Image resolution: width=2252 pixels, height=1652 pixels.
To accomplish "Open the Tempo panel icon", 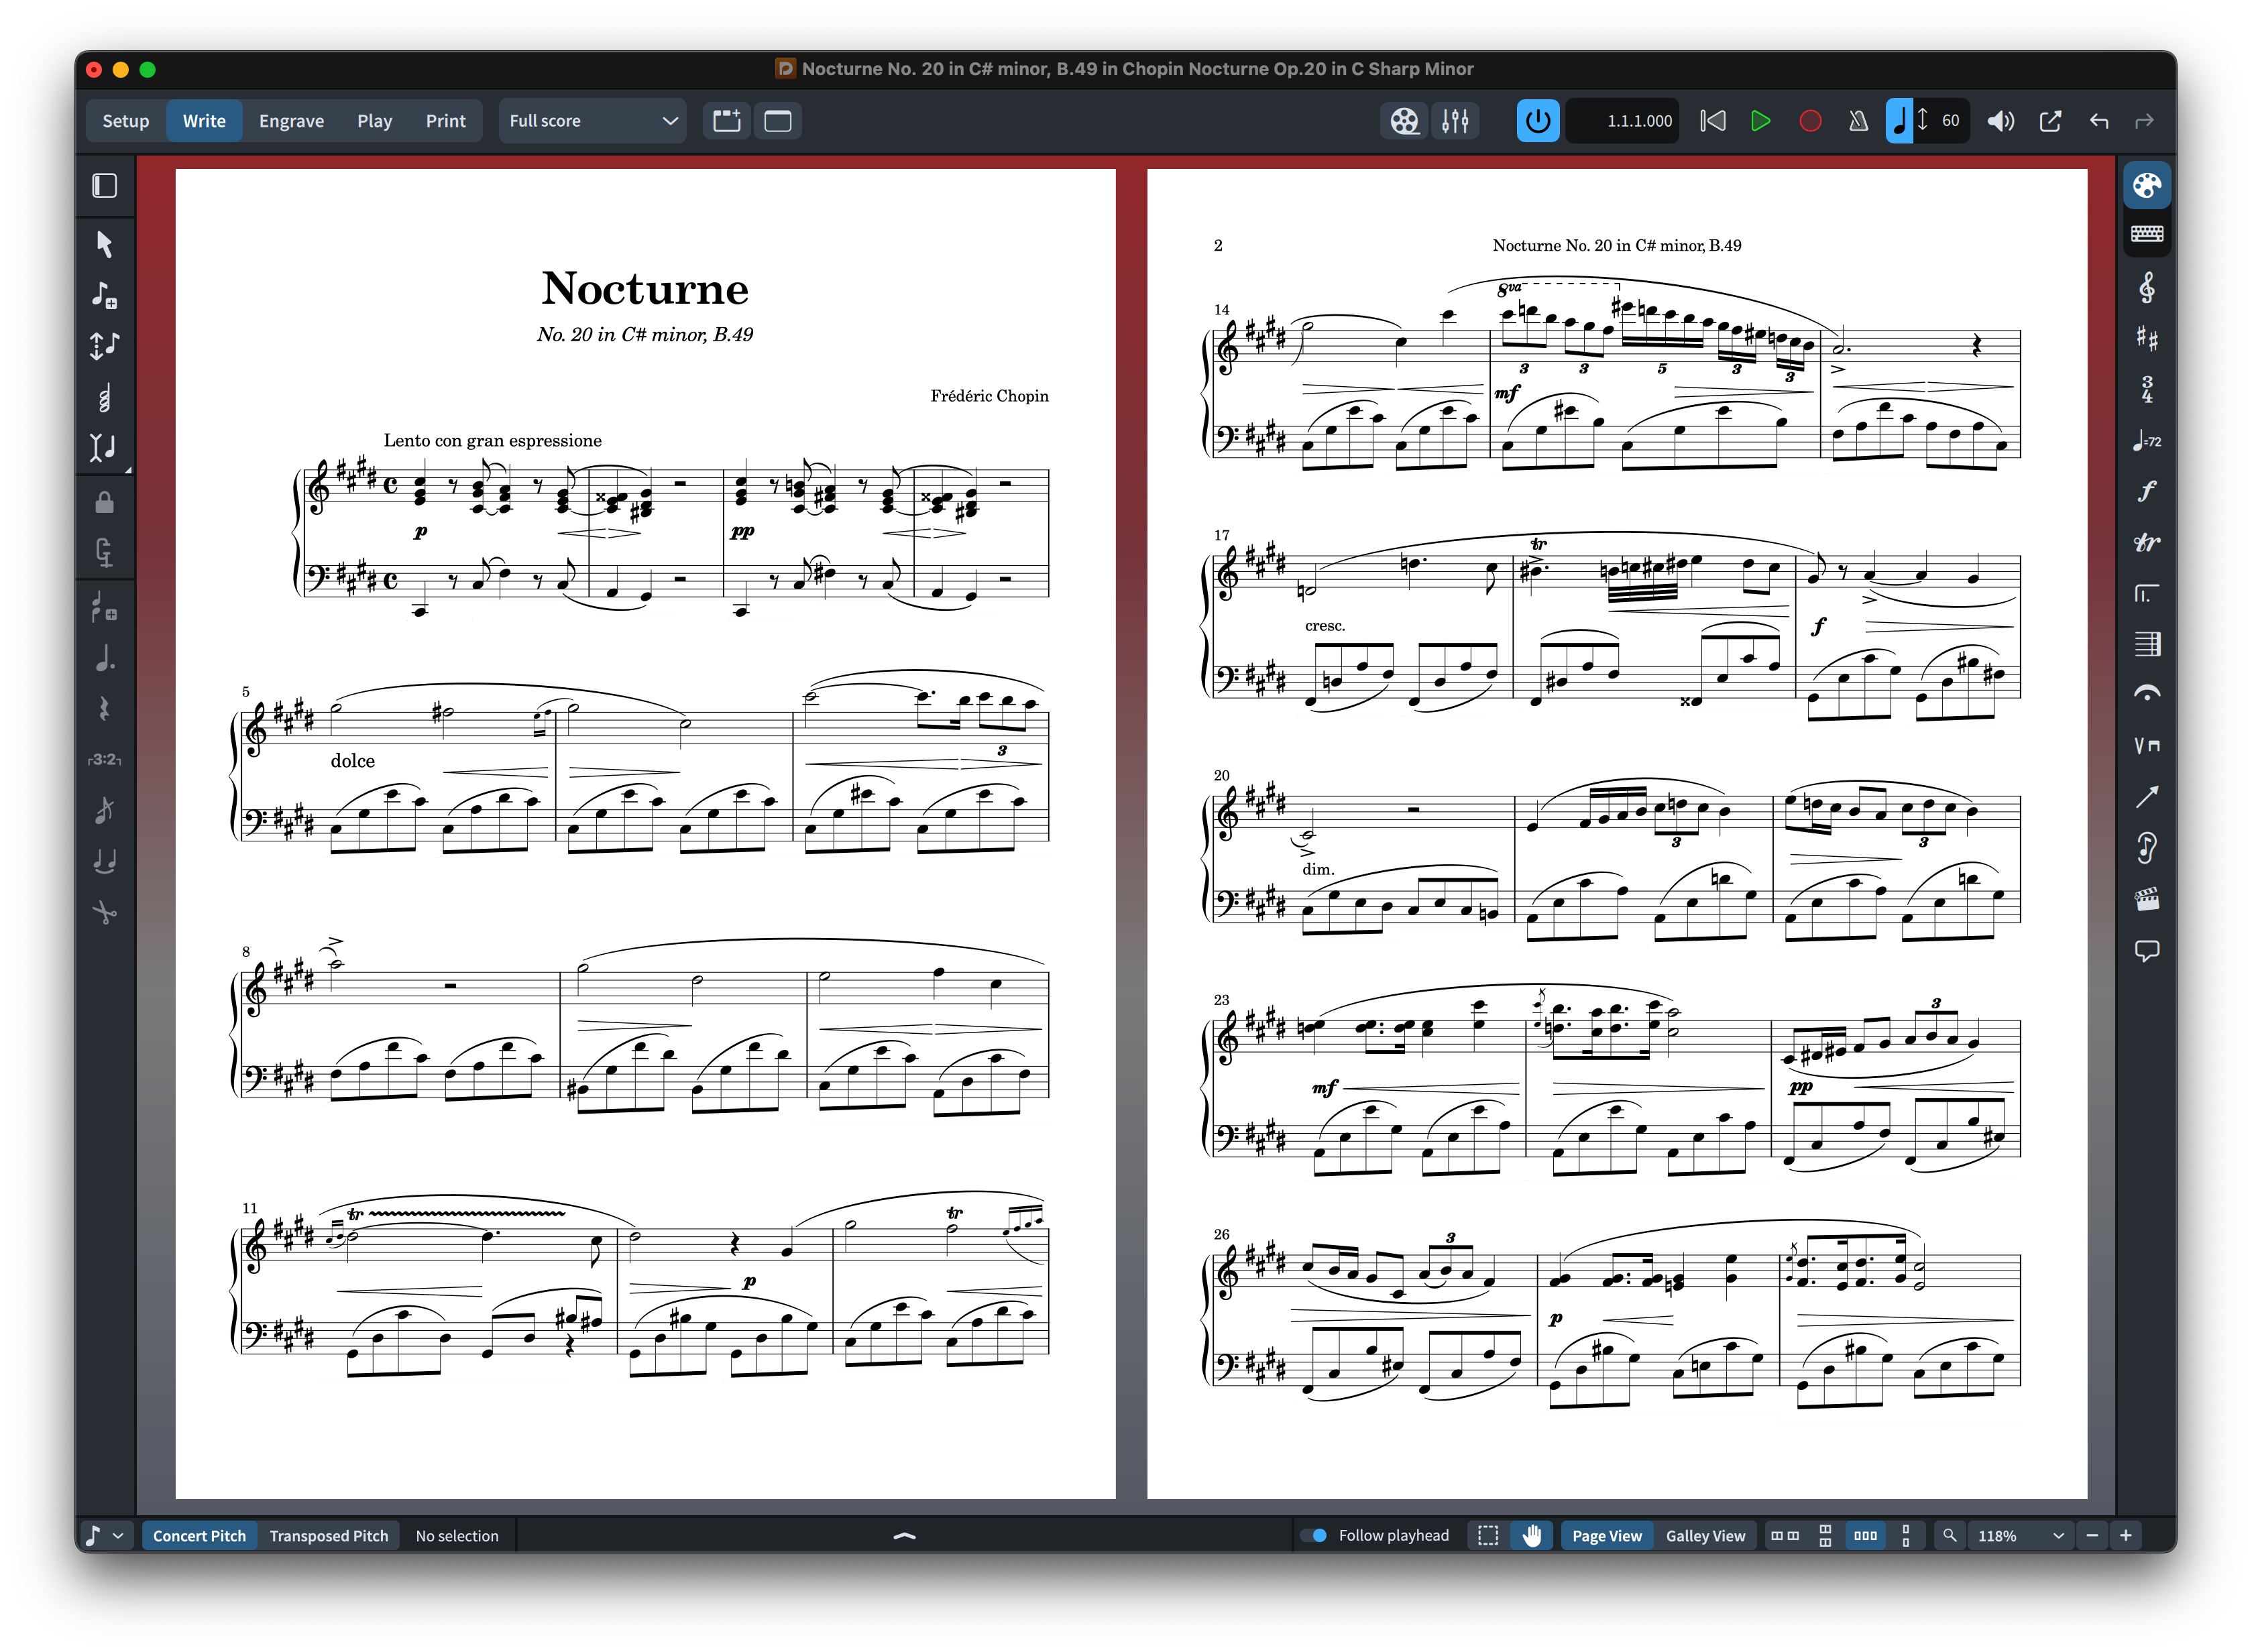I will 2146,440.
